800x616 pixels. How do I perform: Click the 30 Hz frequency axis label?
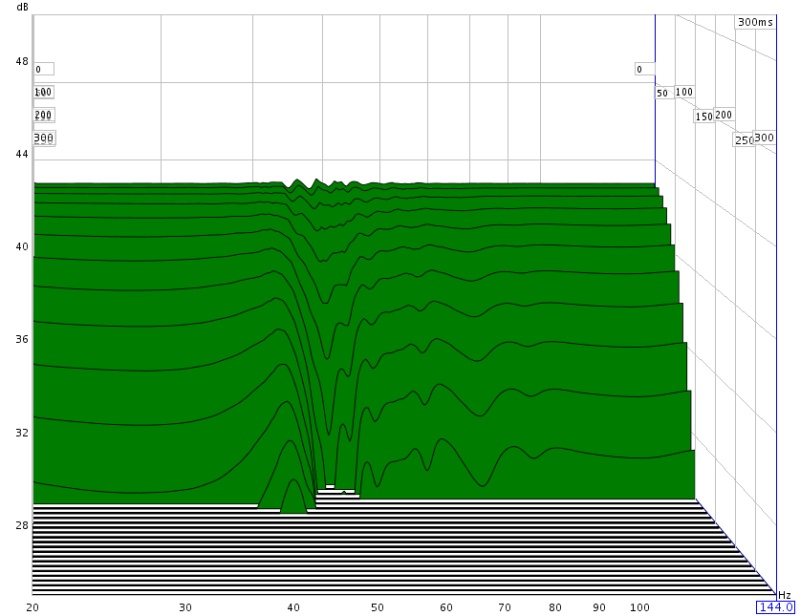185,607
